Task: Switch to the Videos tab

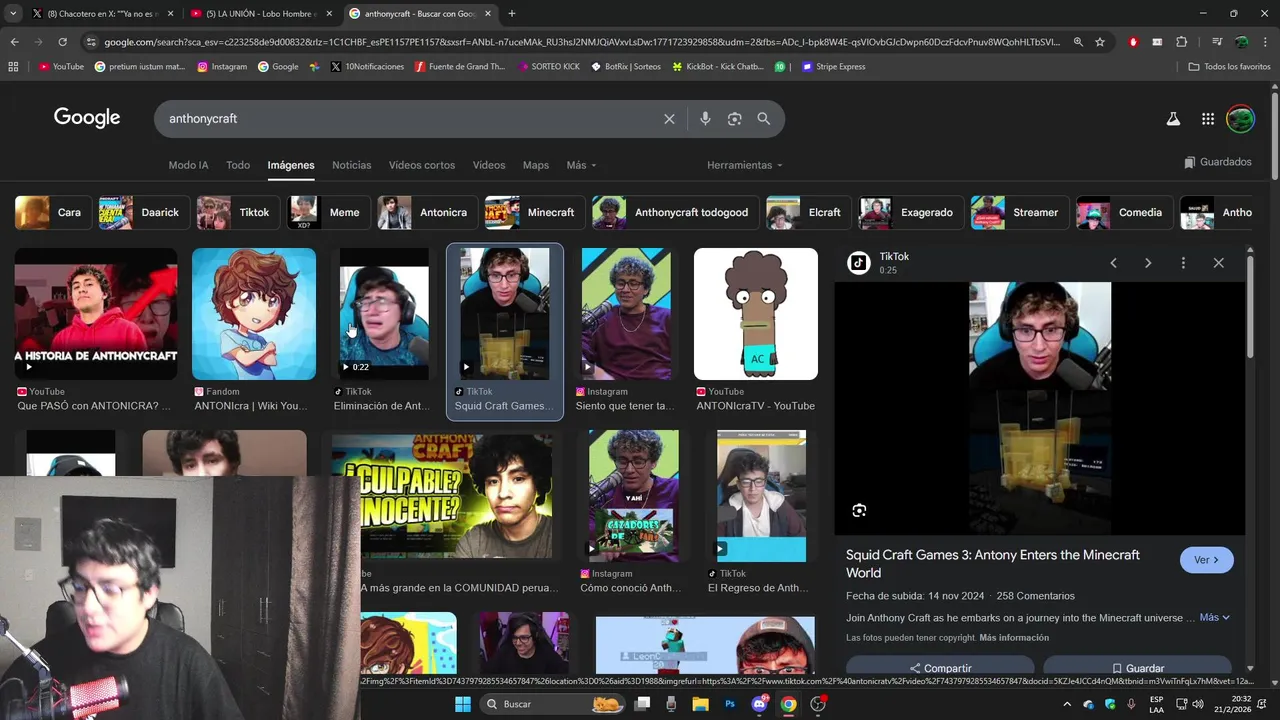Action: (489, 165)
